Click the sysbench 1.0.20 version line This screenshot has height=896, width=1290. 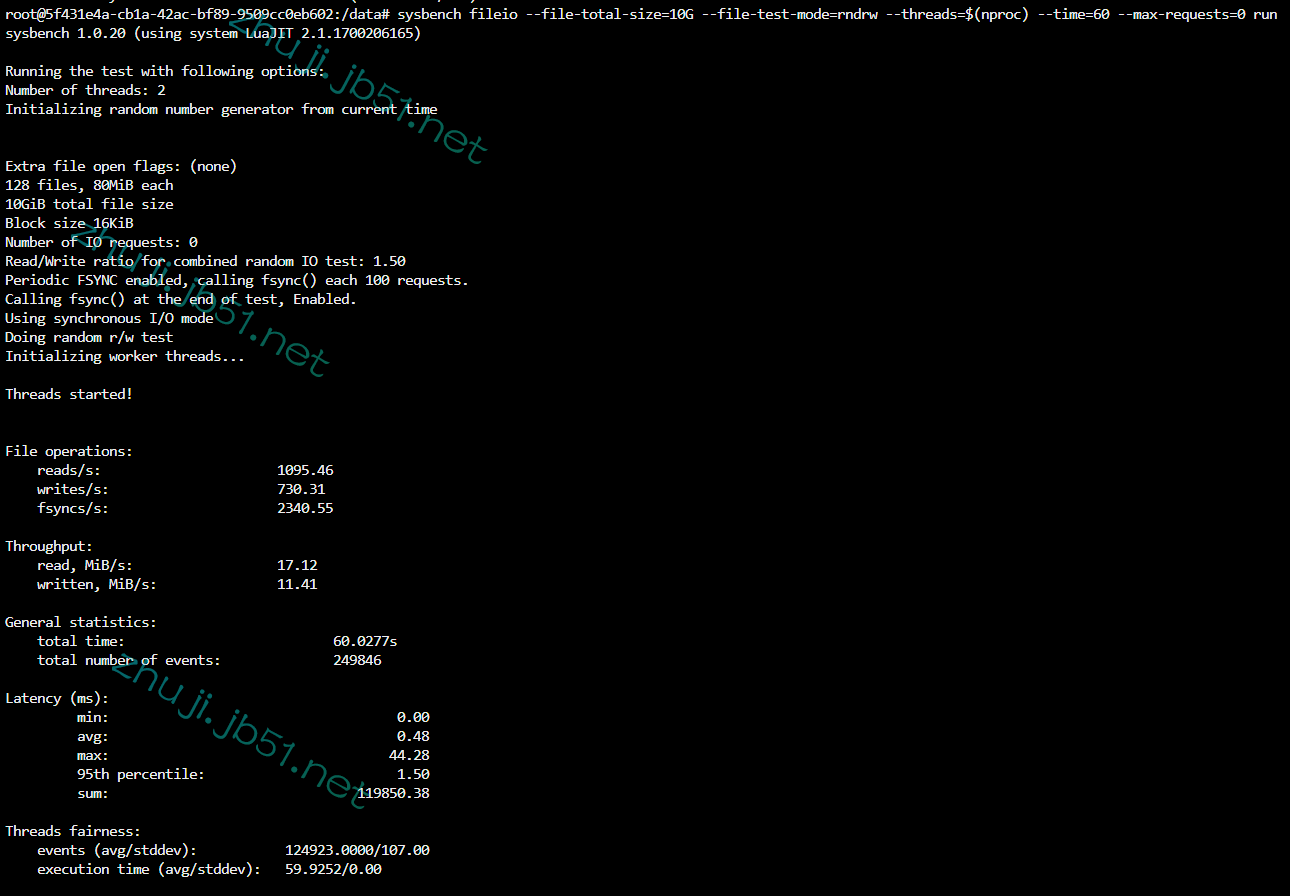click(x=213, y=34)
